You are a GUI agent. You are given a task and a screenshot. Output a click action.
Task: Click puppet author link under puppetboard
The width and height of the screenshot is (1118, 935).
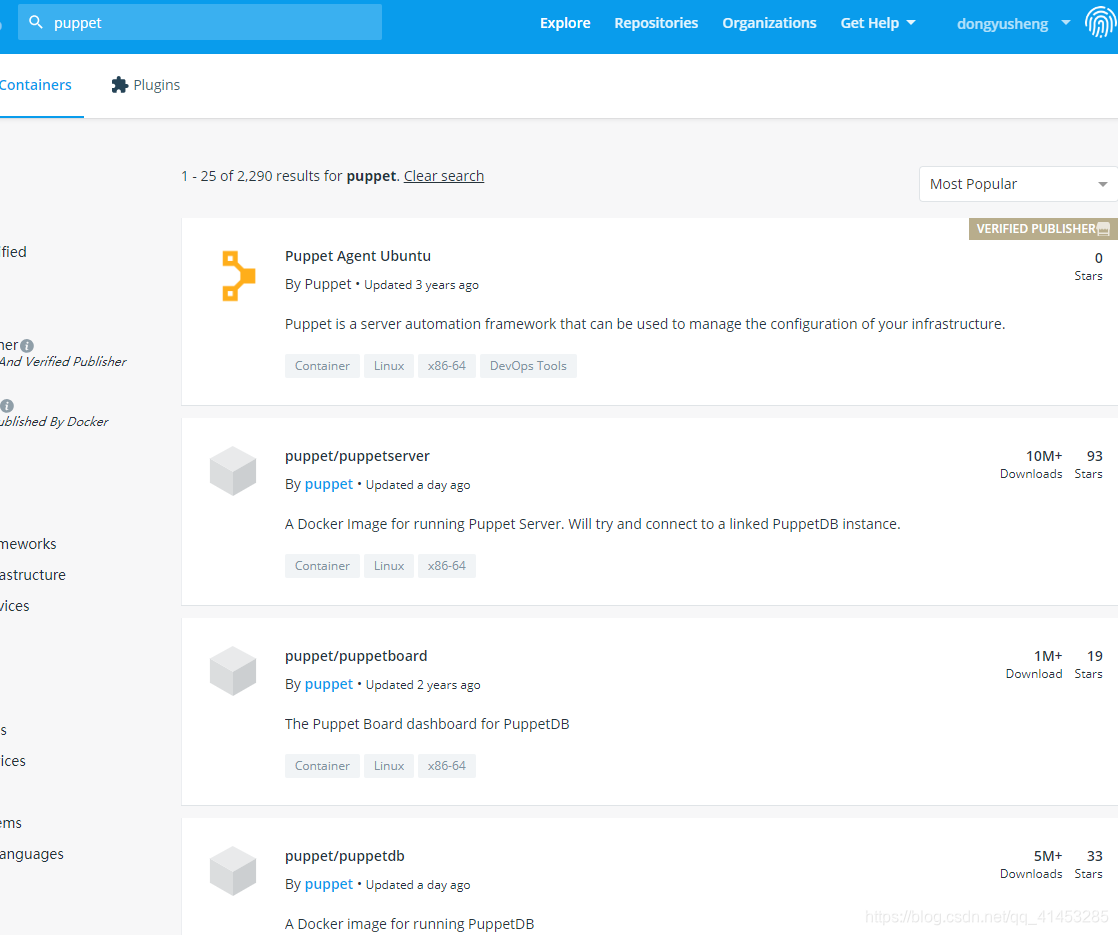click(329, 684)
